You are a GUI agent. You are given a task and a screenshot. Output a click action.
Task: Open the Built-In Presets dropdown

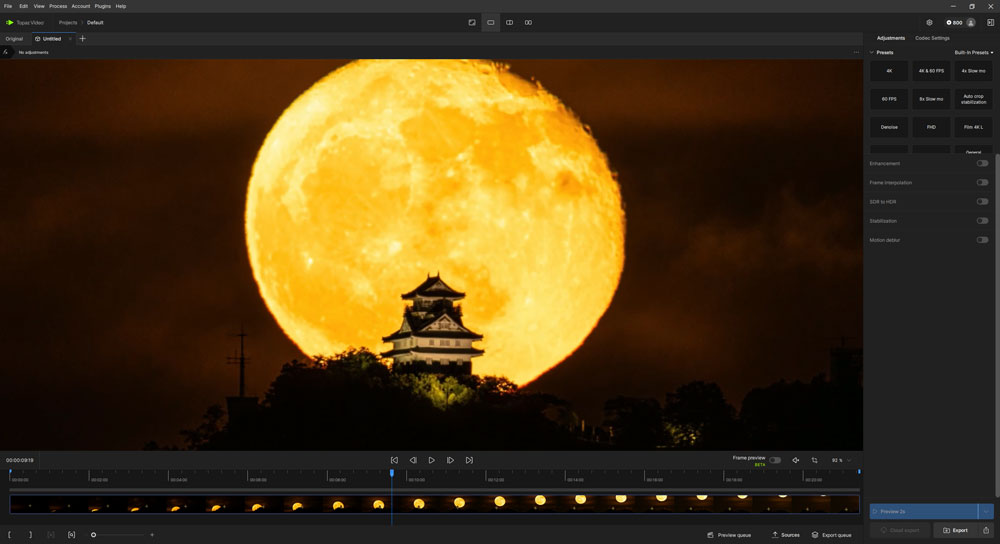pos(973,52)
